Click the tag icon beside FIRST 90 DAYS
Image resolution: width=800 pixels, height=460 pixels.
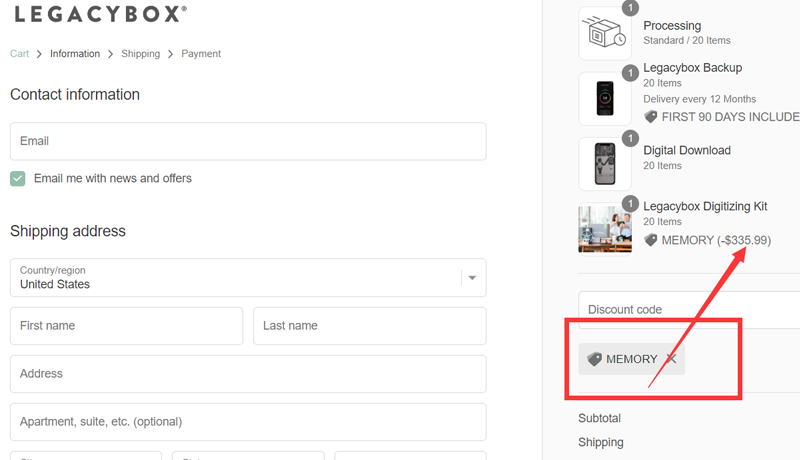pyautogui.click(x=651, y=116)
